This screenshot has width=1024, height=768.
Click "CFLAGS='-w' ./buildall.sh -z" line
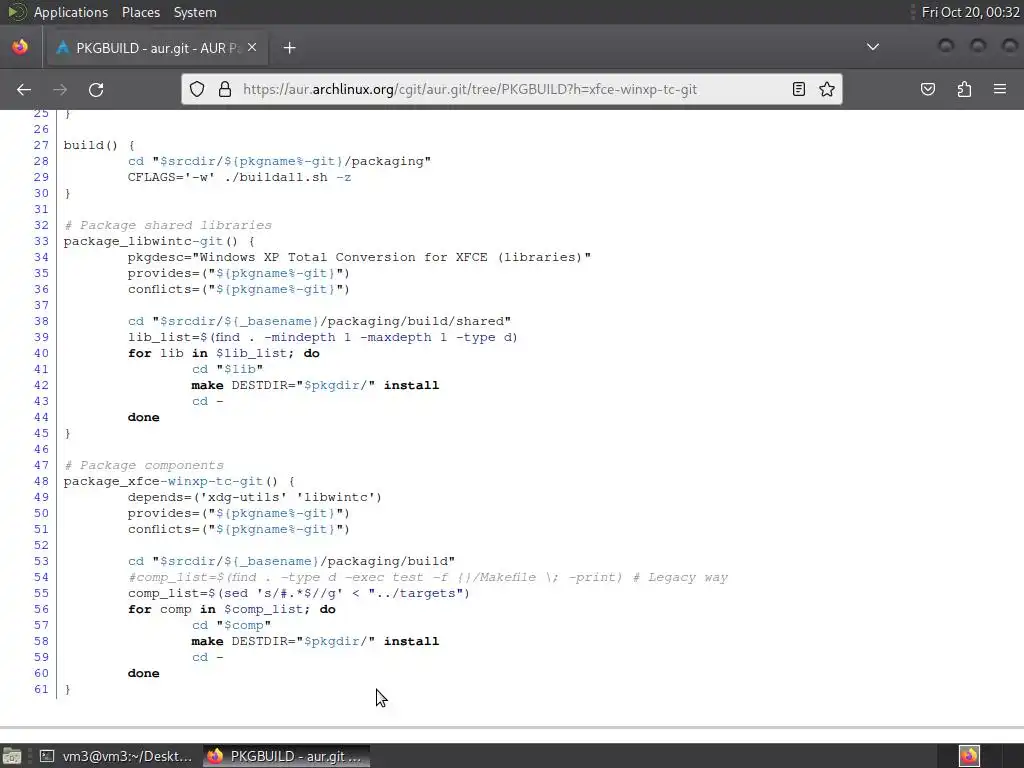tap(240, 177)
